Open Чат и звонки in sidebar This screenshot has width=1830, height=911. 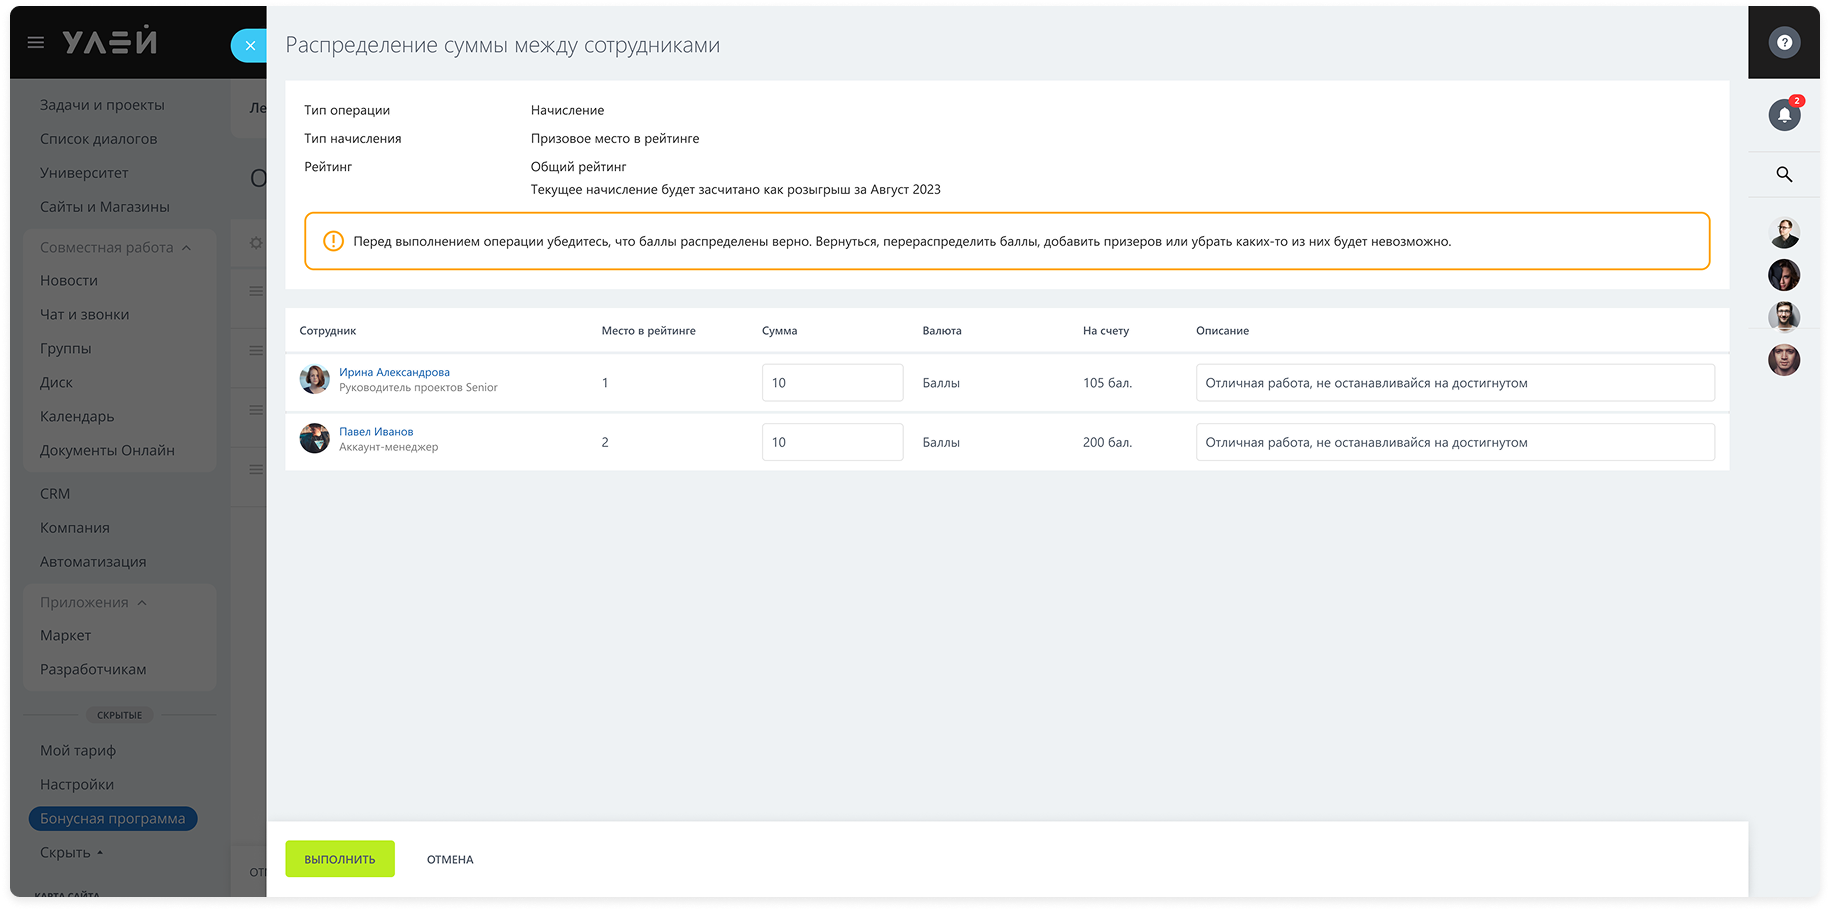[84, 315]
